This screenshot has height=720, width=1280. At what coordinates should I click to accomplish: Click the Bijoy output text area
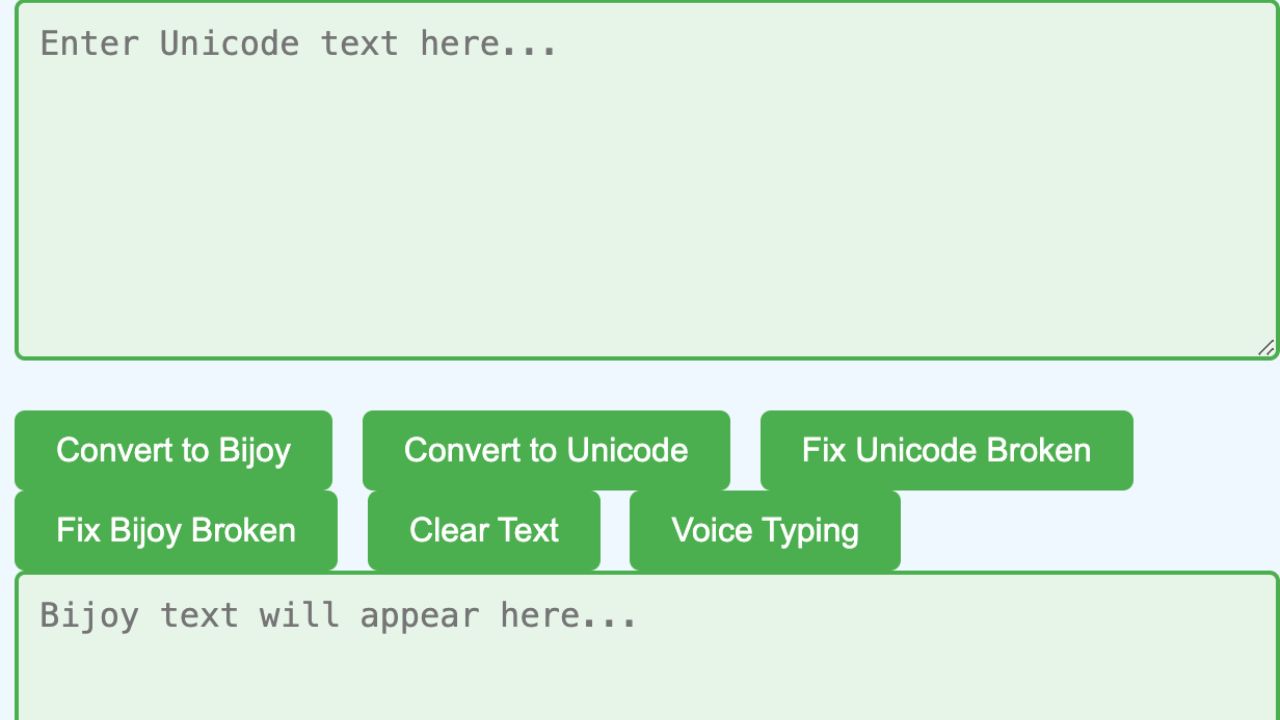(x=640, y=650)
